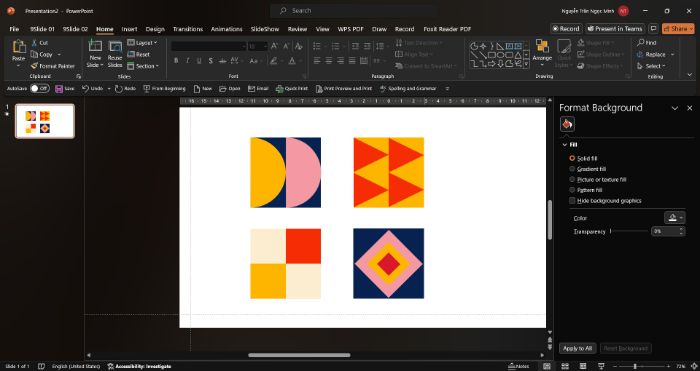This screenshot has height=371, width=700.
Task: Open the comments icon next to Share
Action: coord(654,29)
